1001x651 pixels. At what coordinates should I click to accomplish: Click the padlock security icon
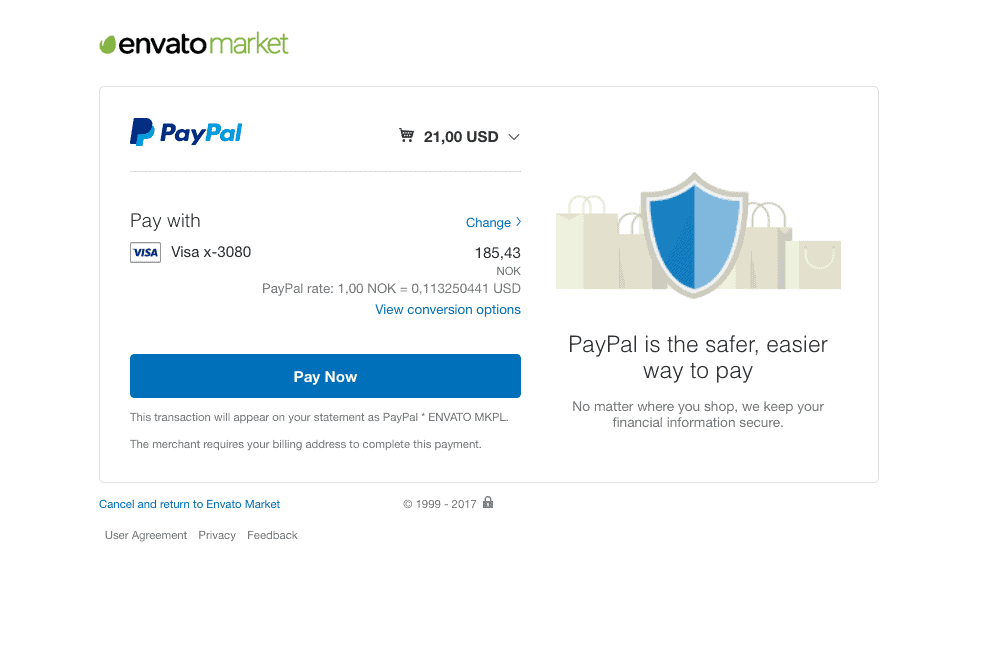click(x=488, y=502)
